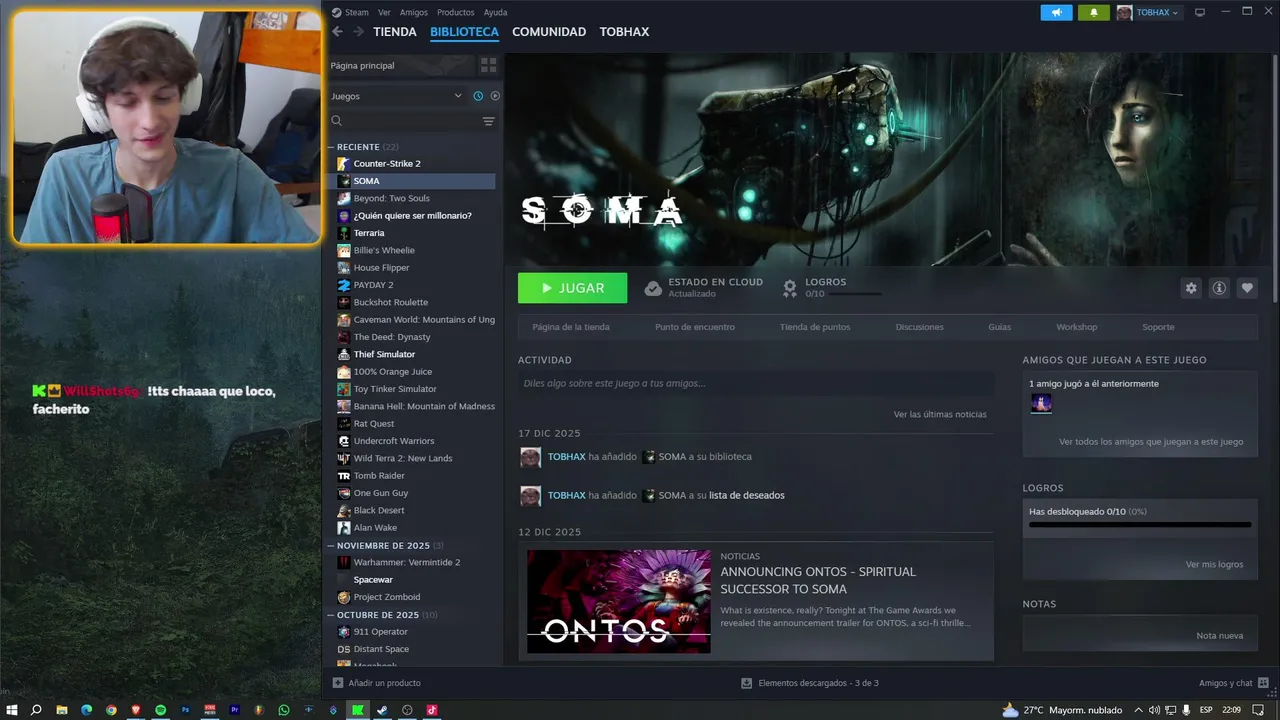Toggle sort by recent activity clock icon
This screenshot has width=1280, height=720.
click(478, 96)
